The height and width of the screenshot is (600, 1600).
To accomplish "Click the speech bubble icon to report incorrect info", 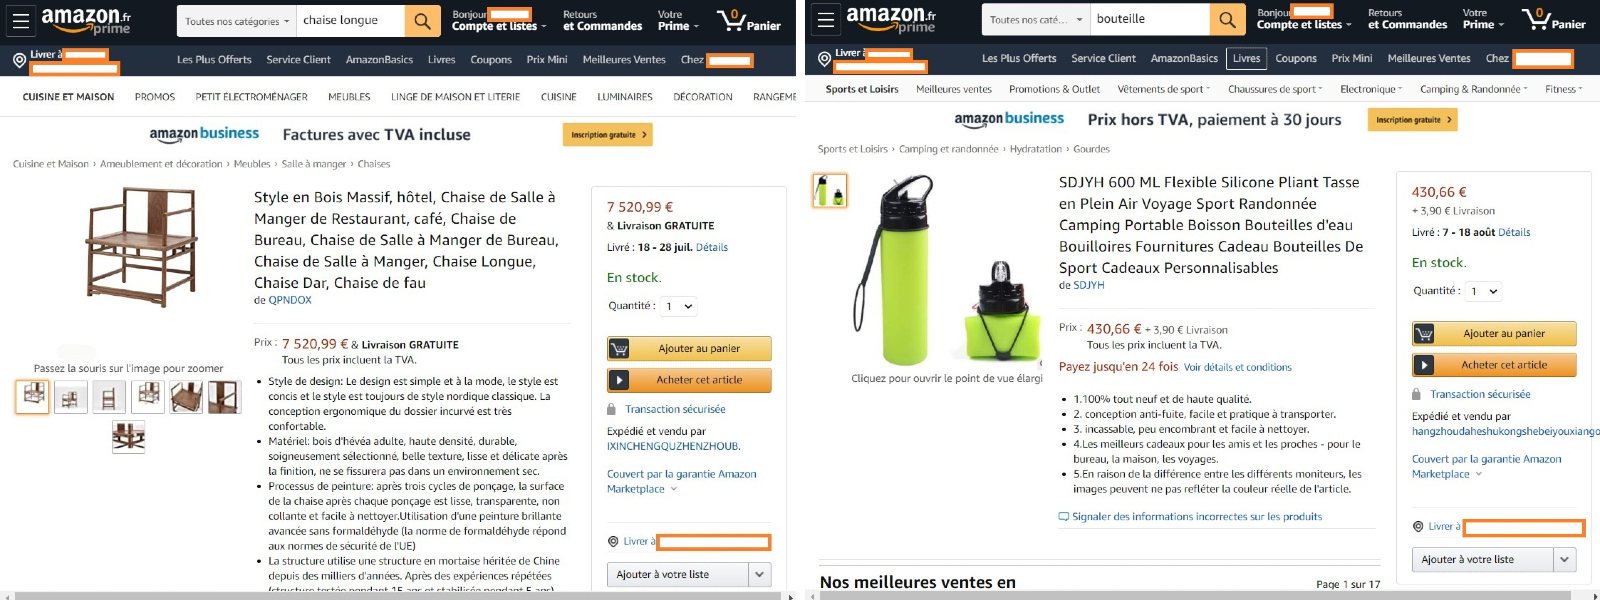I will [x=1064, y=517].
